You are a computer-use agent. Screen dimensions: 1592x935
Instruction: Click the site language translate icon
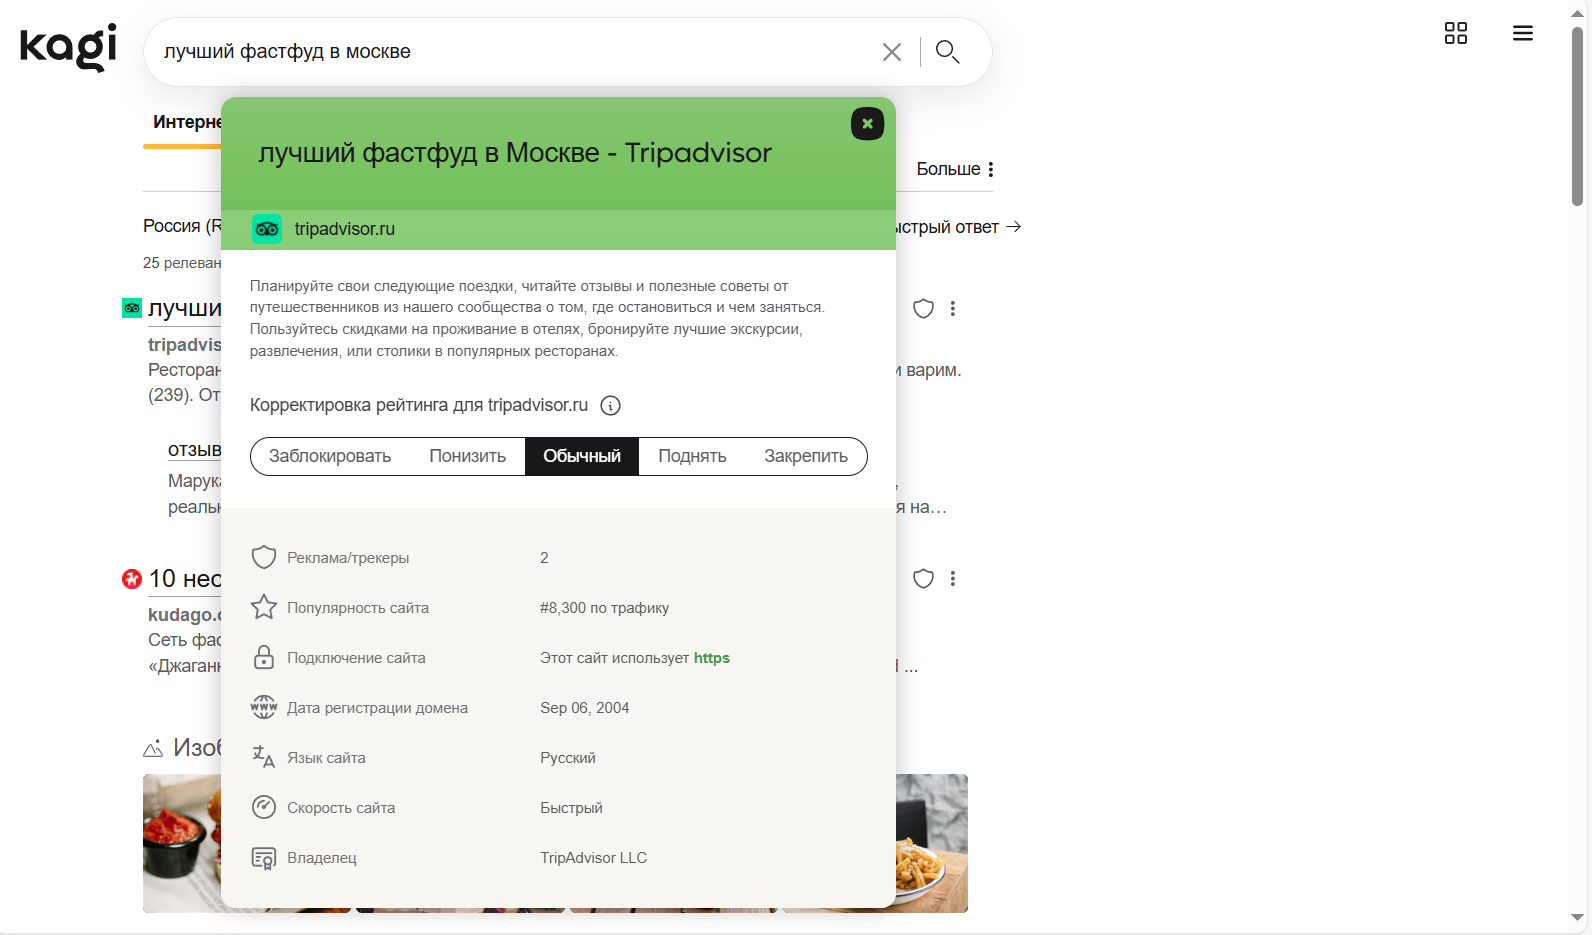[x=264, y=757]
